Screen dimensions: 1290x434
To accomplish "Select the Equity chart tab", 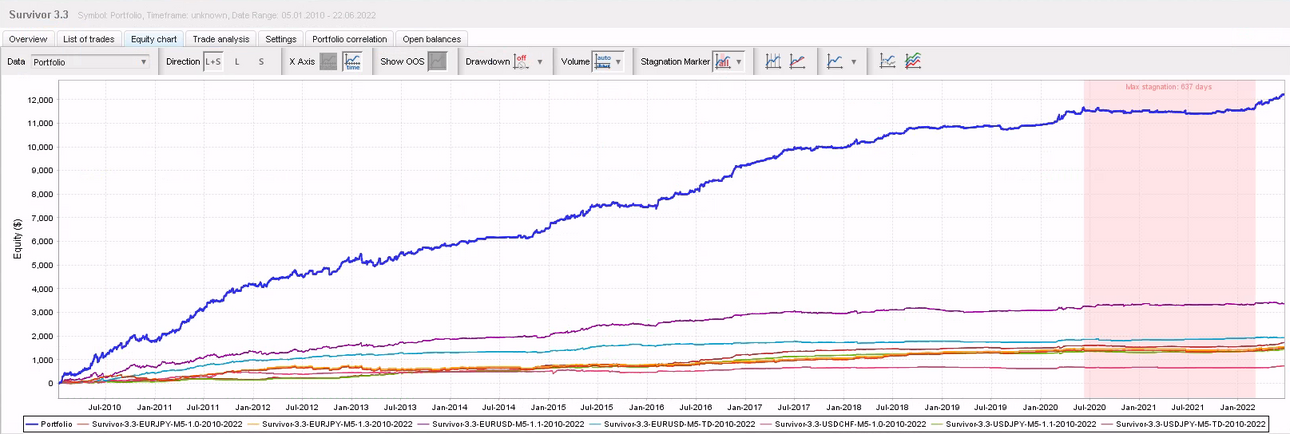I will tap(155, 39).
